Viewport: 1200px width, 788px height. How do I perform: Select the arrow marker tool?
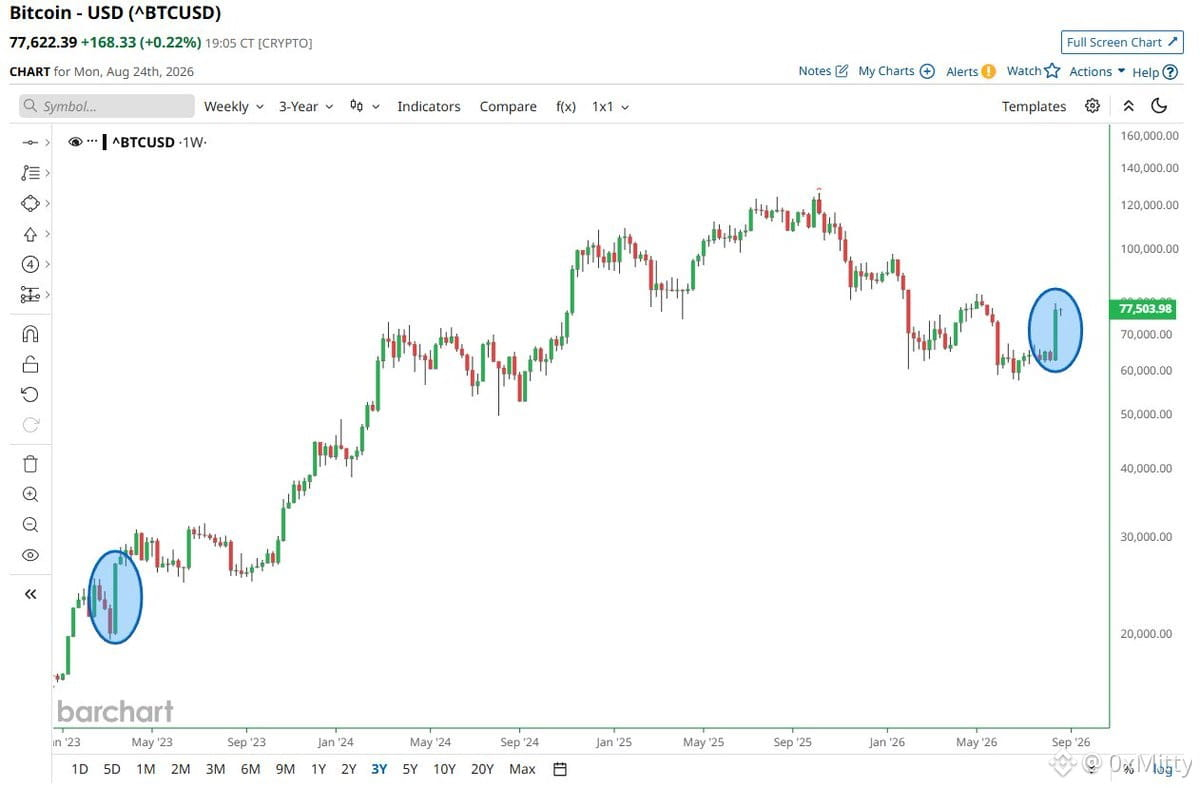click(x=30, y=234)
